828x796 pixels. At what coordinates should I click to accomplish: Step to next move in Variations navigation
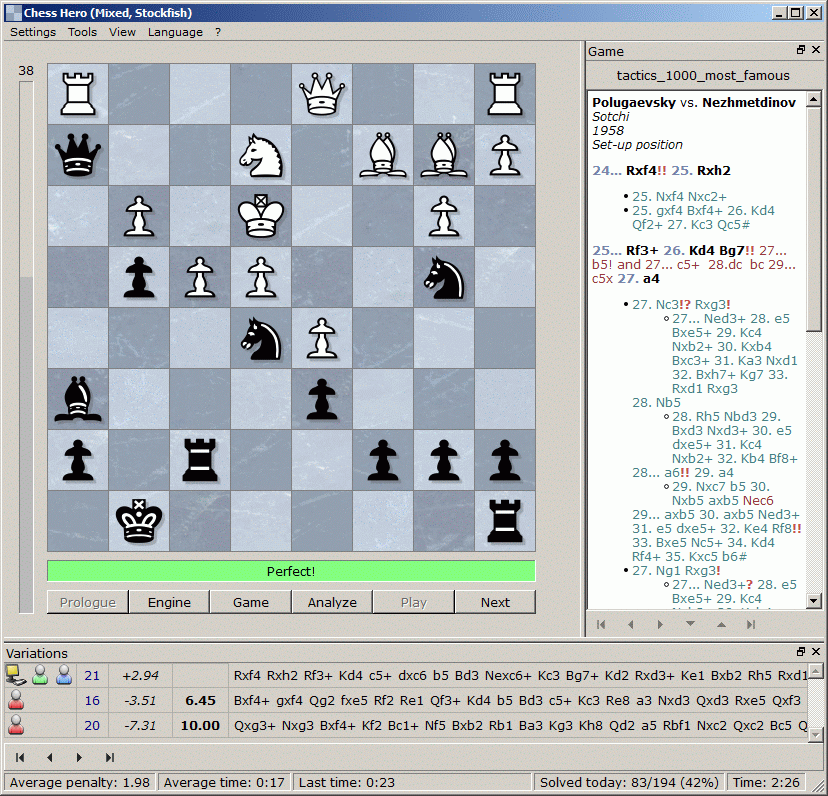tap(79, 757)
